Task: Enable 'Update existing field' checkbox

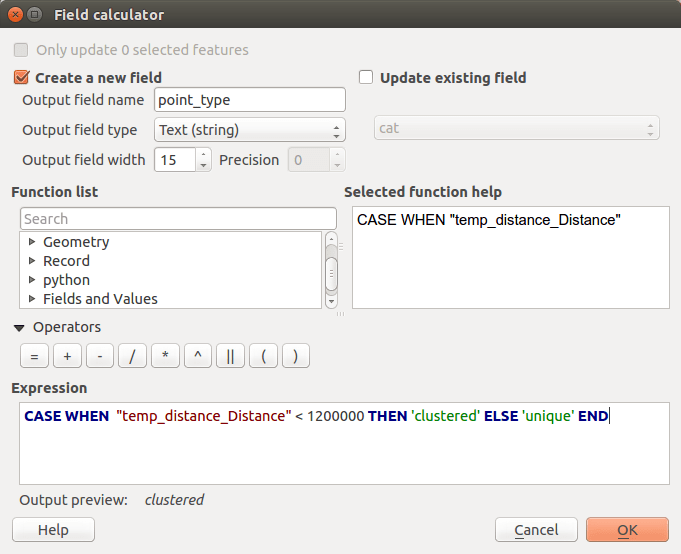Action: pyautogui.click(x=366, y=77)
